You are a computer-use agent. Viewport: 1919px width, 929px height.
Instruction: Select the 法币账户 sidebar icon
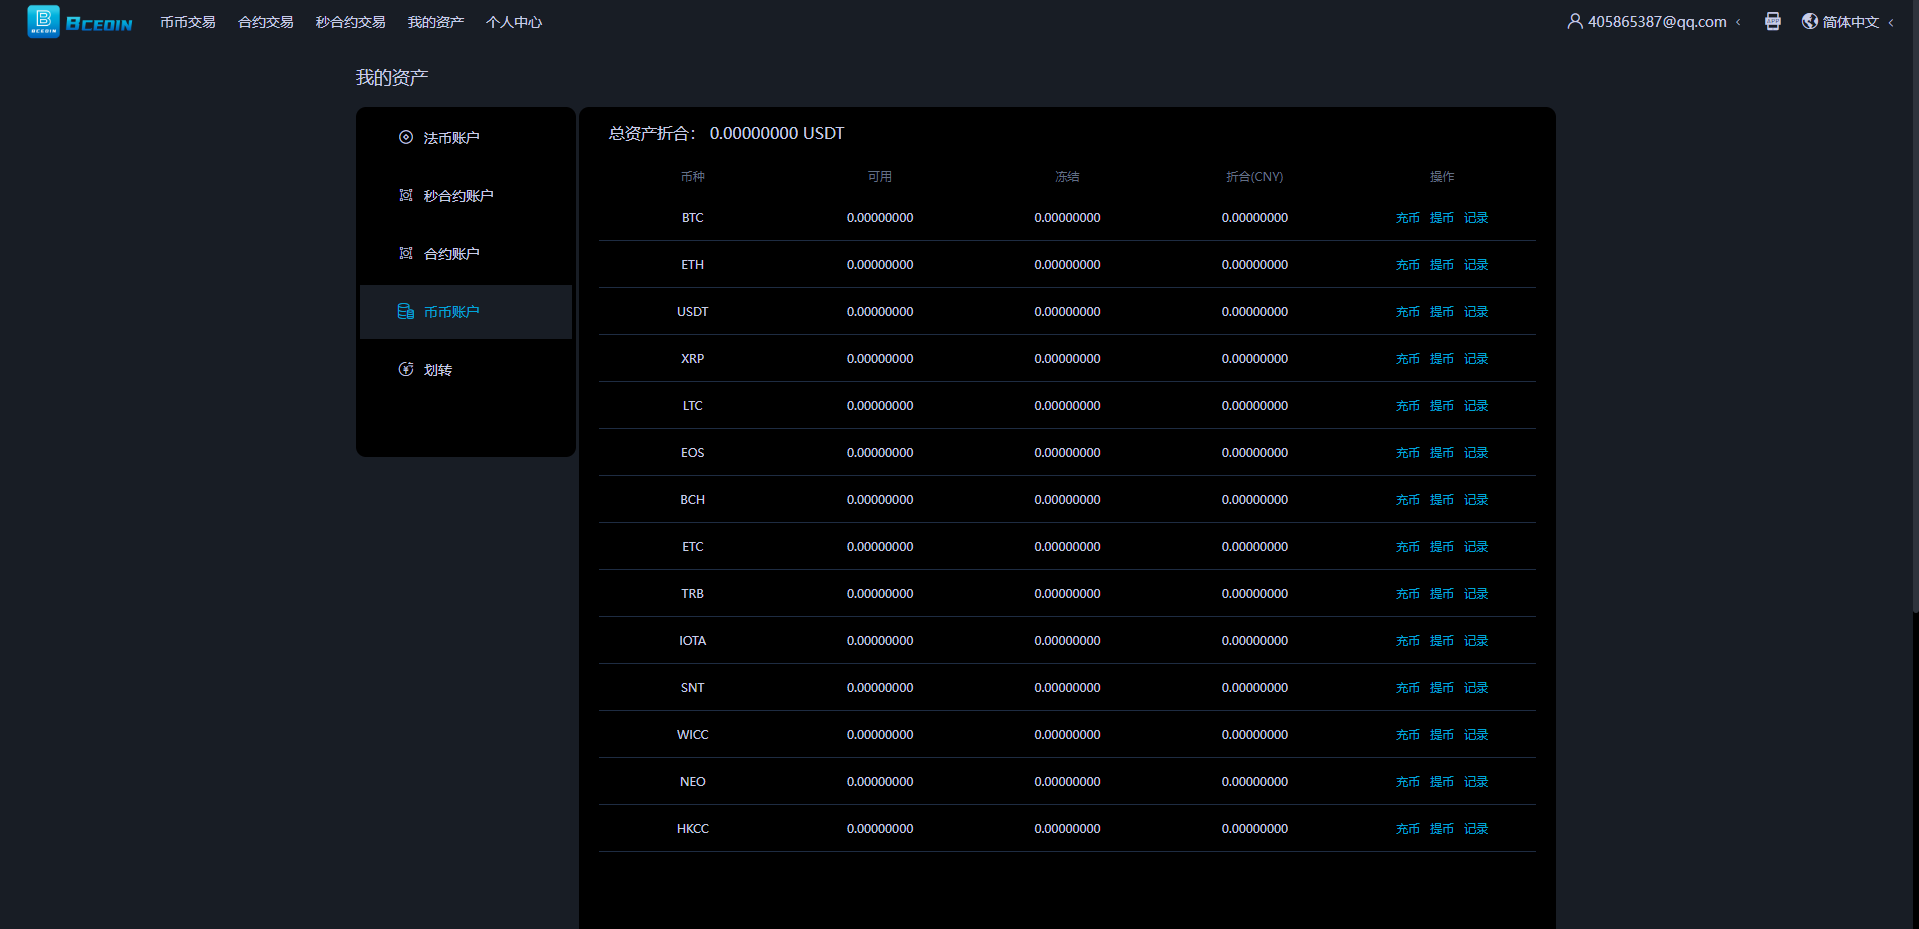tap(406, 138)
